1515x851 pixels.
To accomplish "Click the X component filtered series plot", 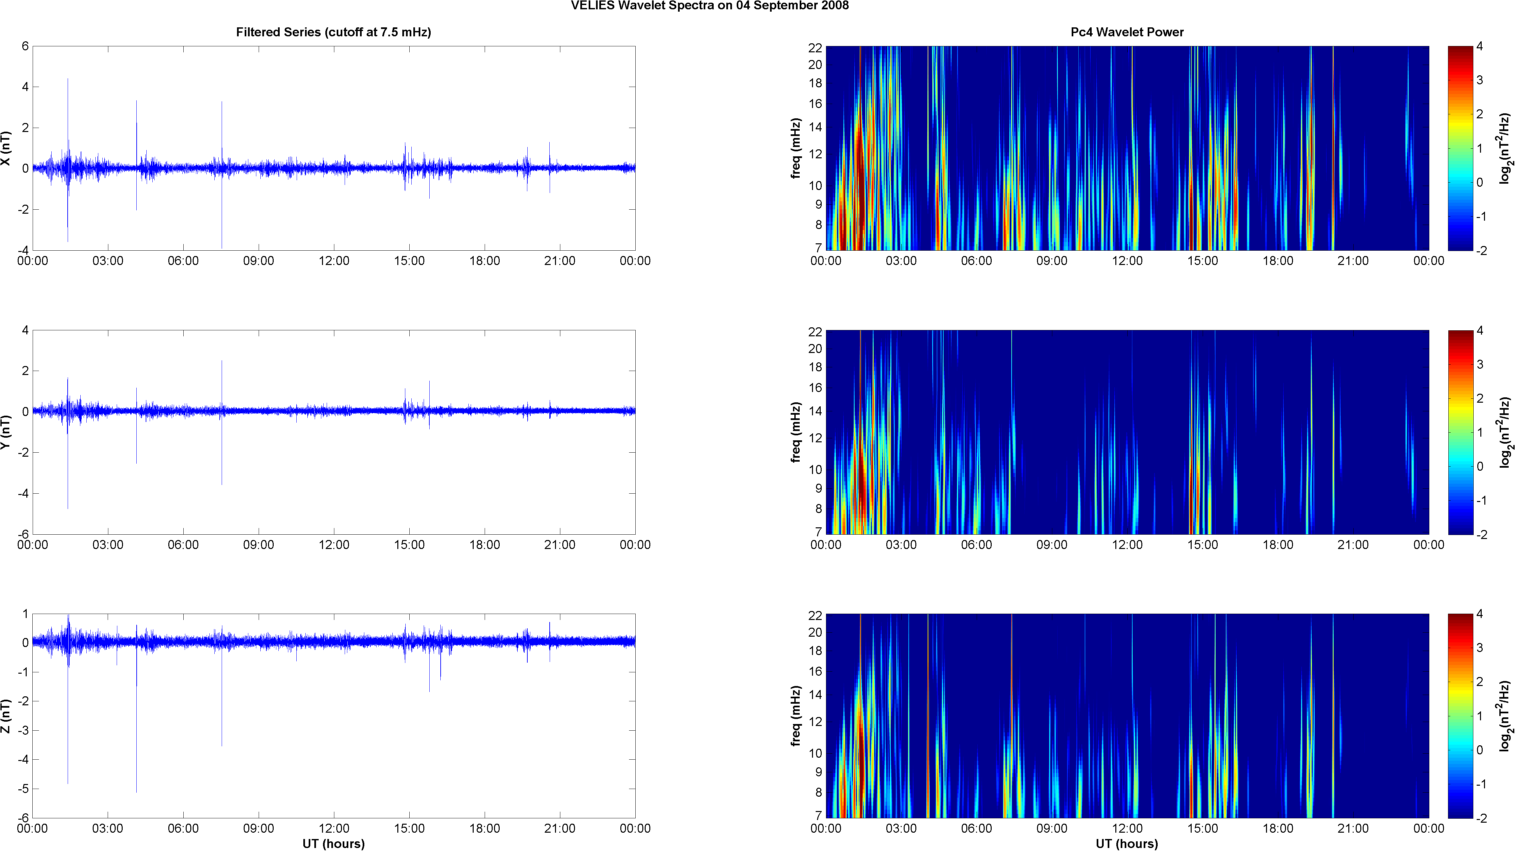I will click(334, 148).
